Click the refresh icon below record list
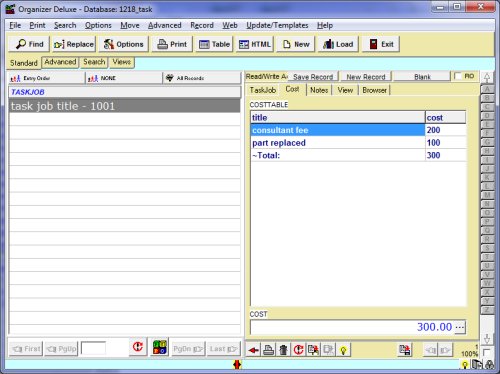500x374 pixels. tap(138, 347)
